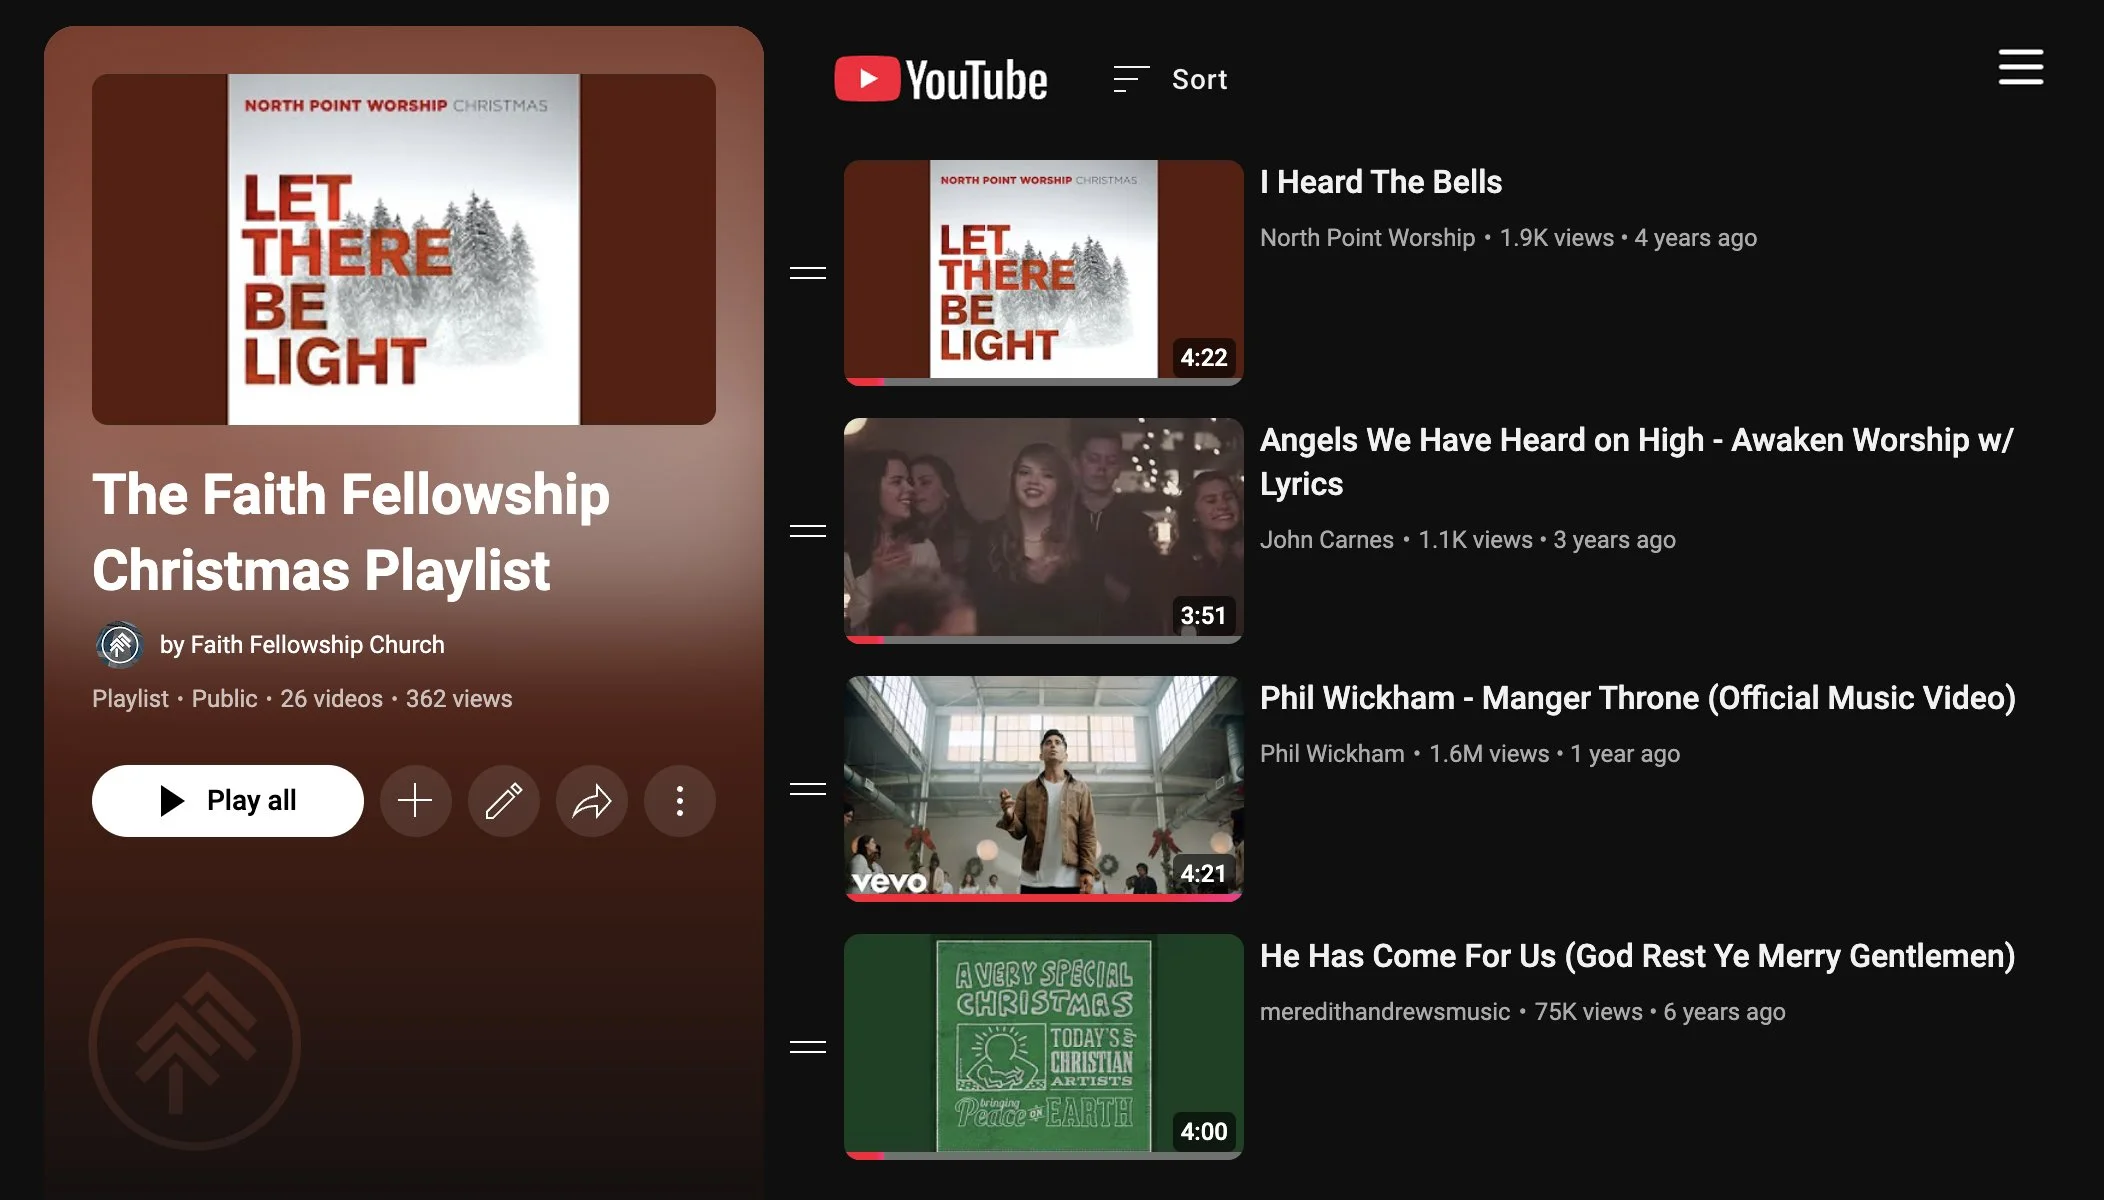Open the Angels We Have Heard on High thumbnail
2104x1200 pixels.
pos(1043,530)
